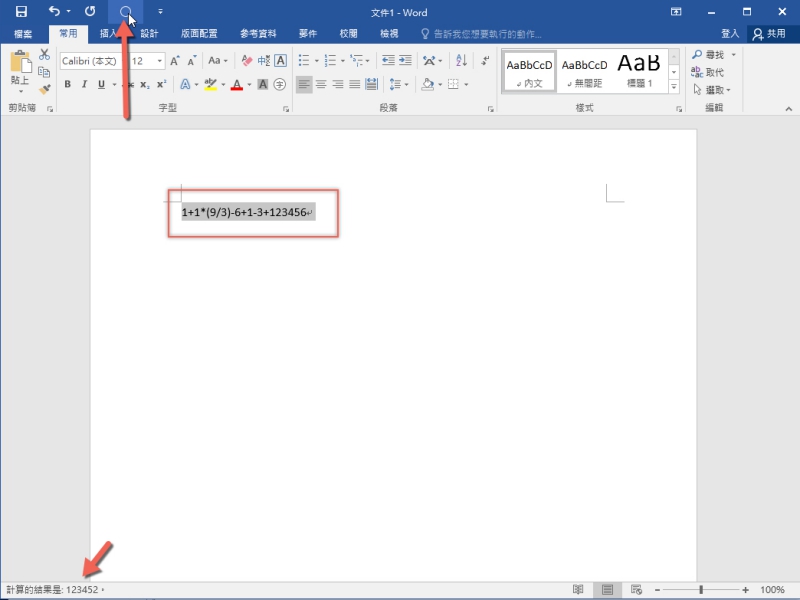Screen dimensions: 800x600
Task: Apply italic formatting
Action: coord(83,84)
